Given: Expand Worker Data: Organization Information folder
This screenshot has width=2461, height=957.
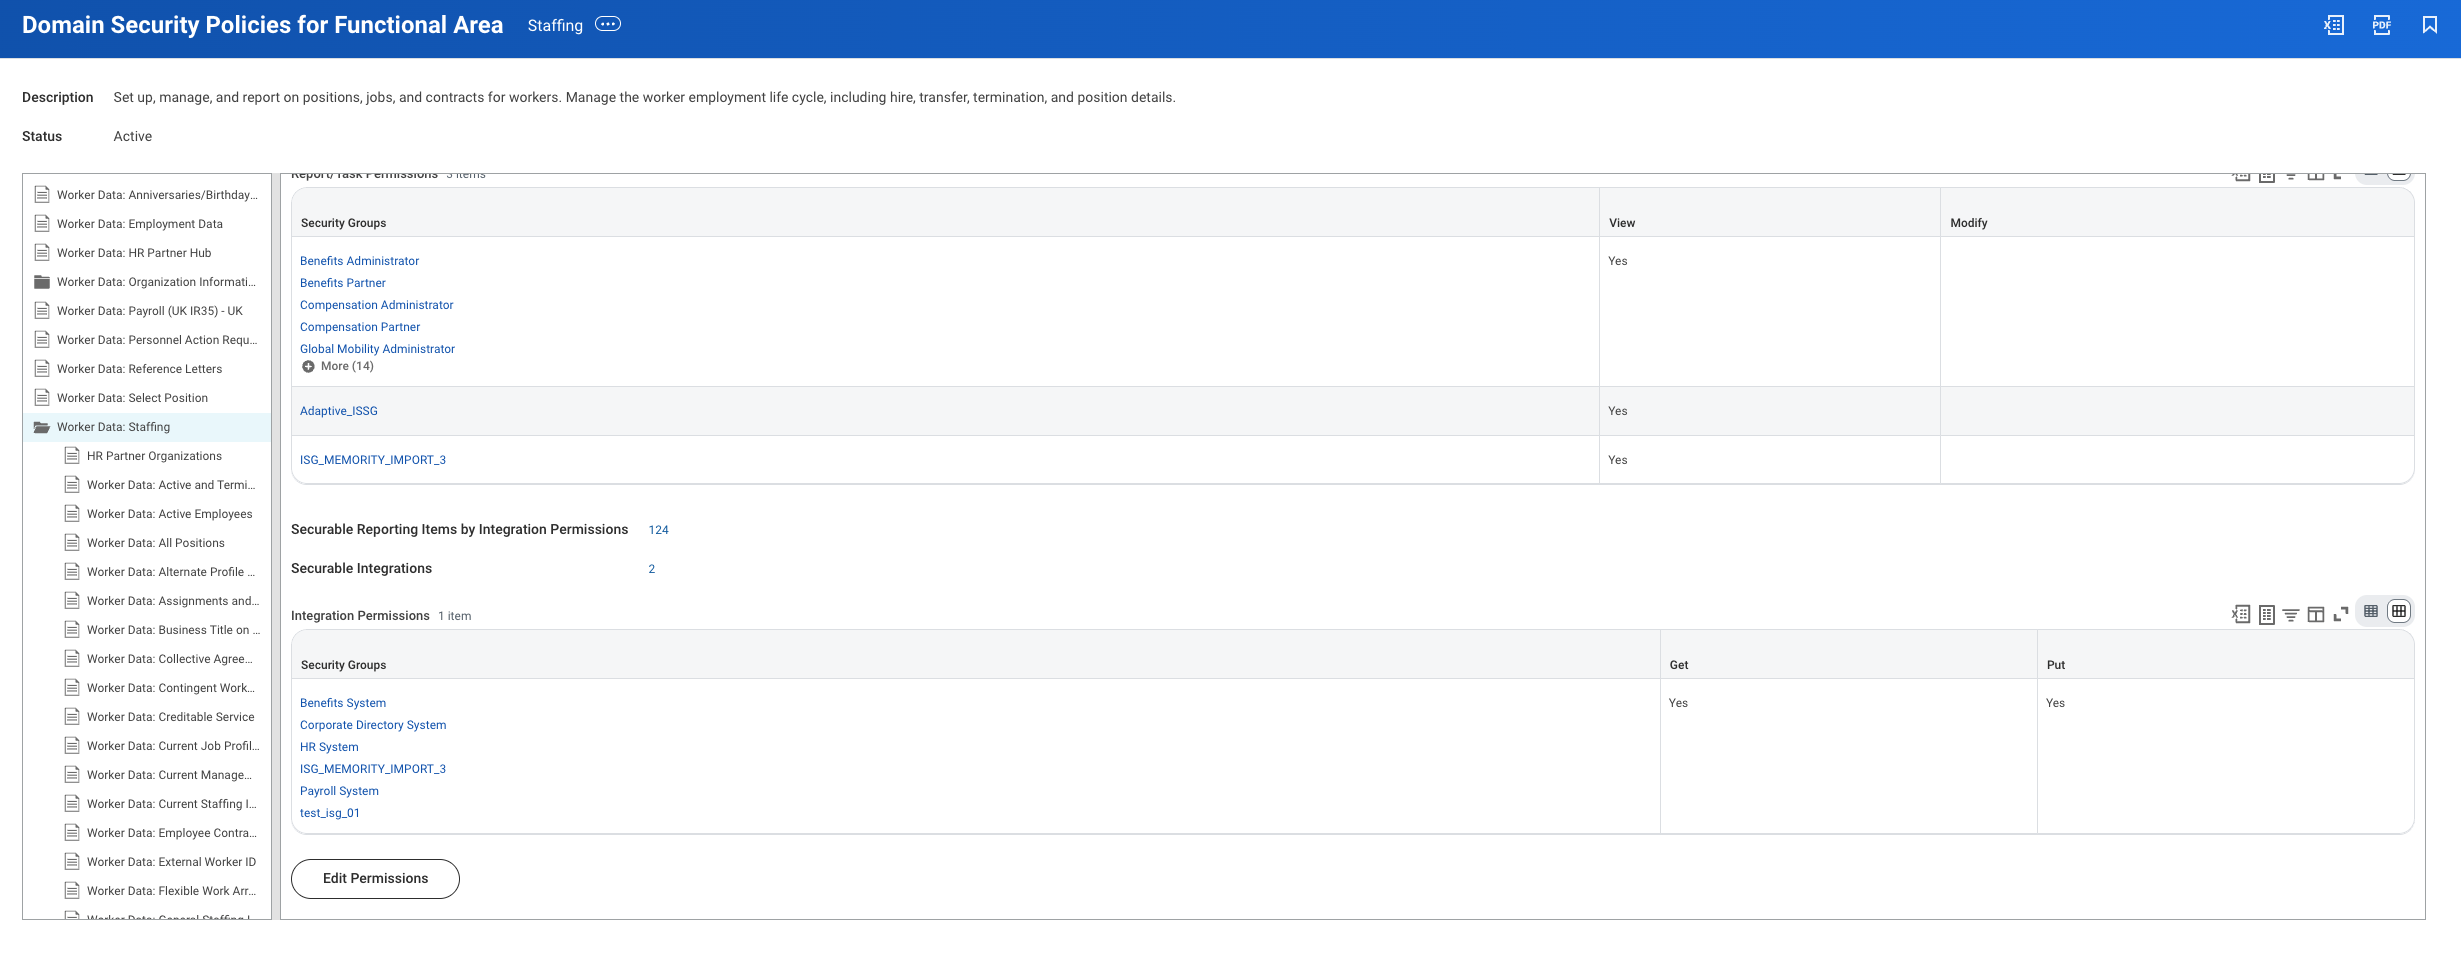Looking at the screenshot, I should 41,282.
